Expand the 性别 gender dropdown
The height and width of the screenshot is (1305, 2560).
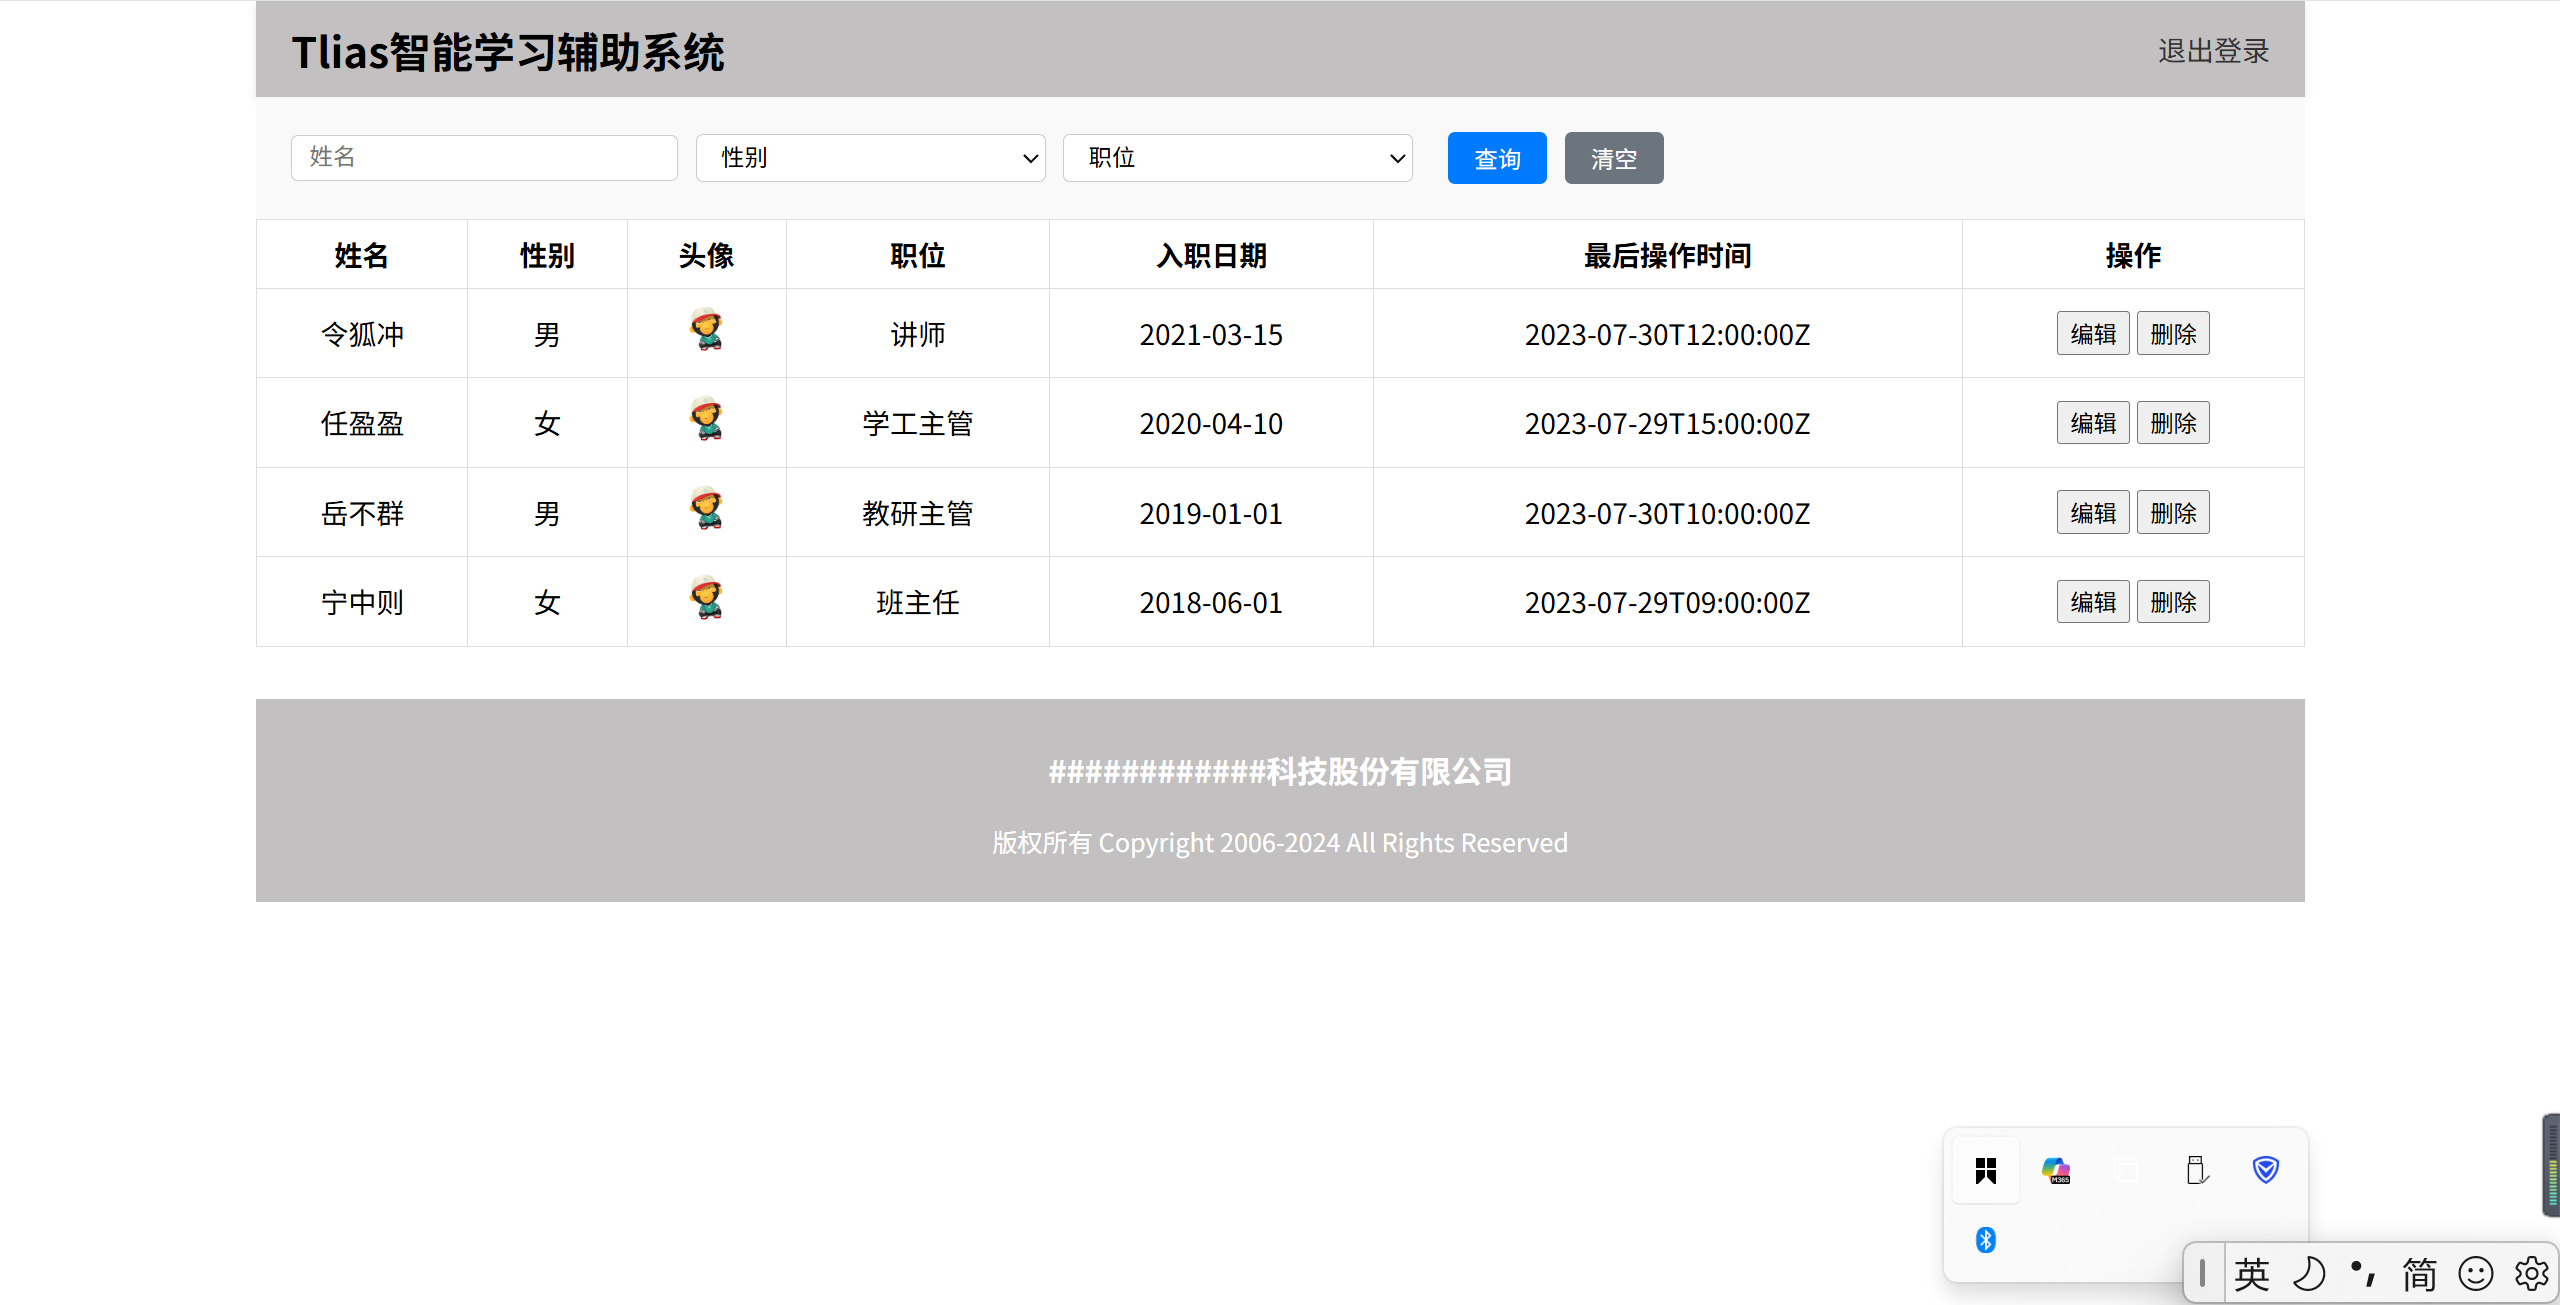point(870,158)
